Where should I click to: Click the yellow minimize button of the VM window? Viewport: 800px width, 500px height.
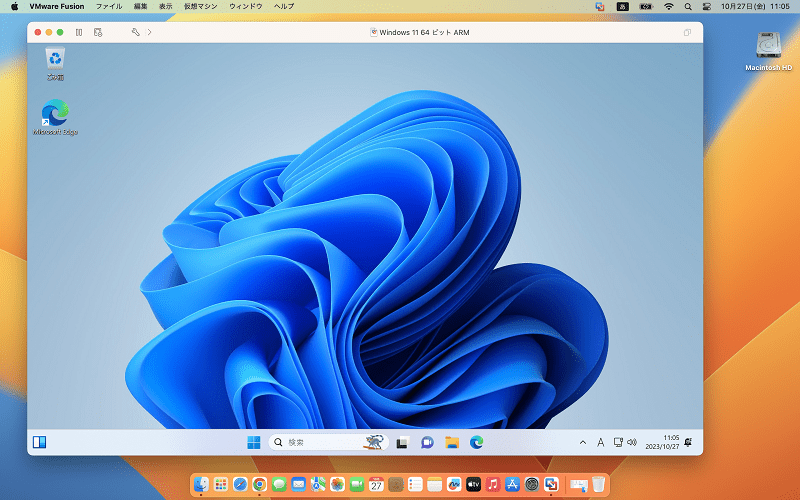click(x=48, y=32)
